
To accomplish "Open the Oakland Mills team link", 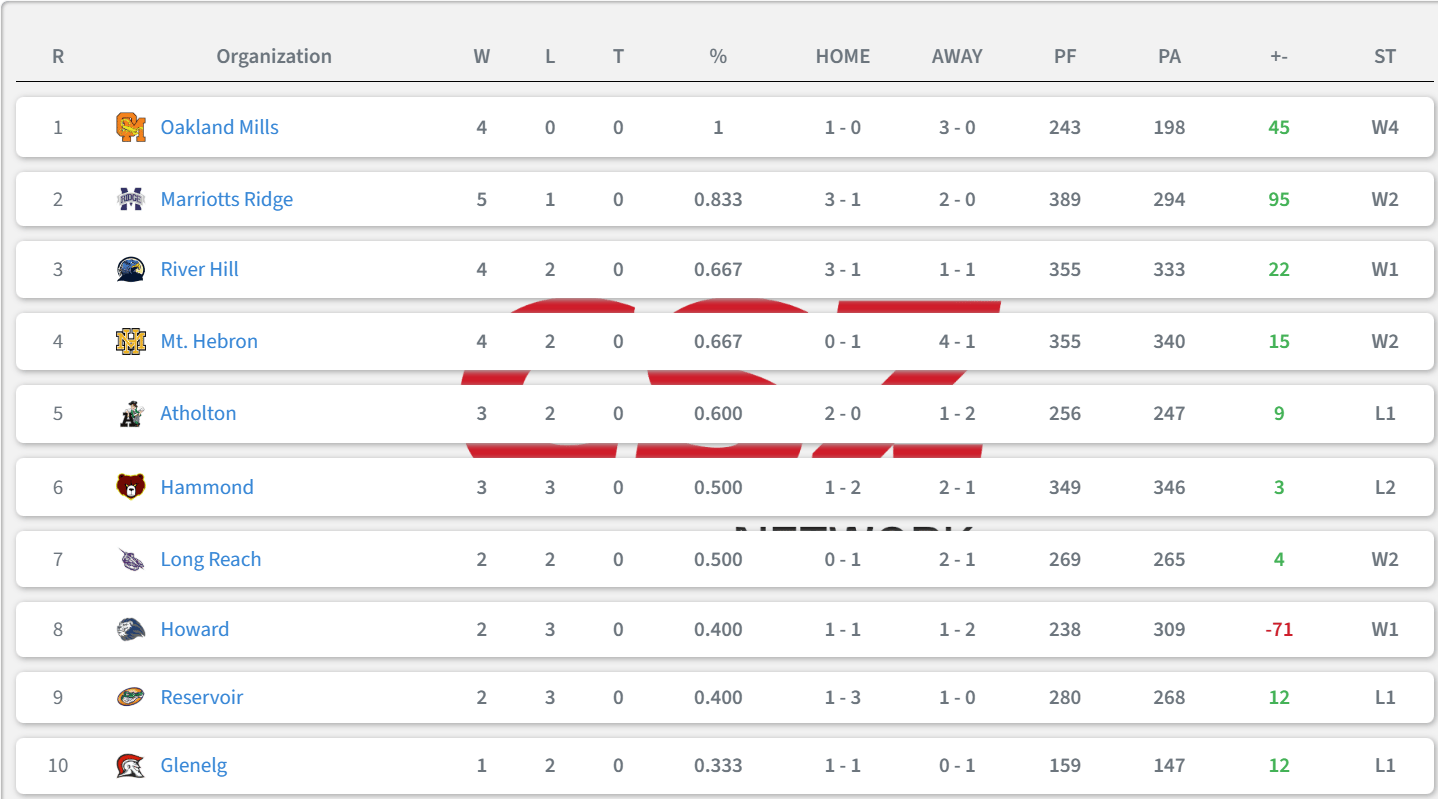I will point(220,127).
